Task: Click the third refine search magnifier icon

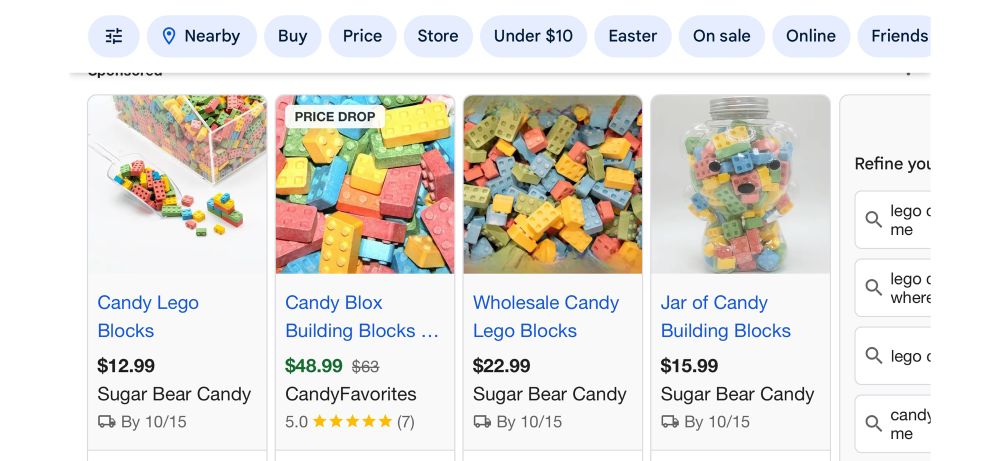Action: click(873, 356)
